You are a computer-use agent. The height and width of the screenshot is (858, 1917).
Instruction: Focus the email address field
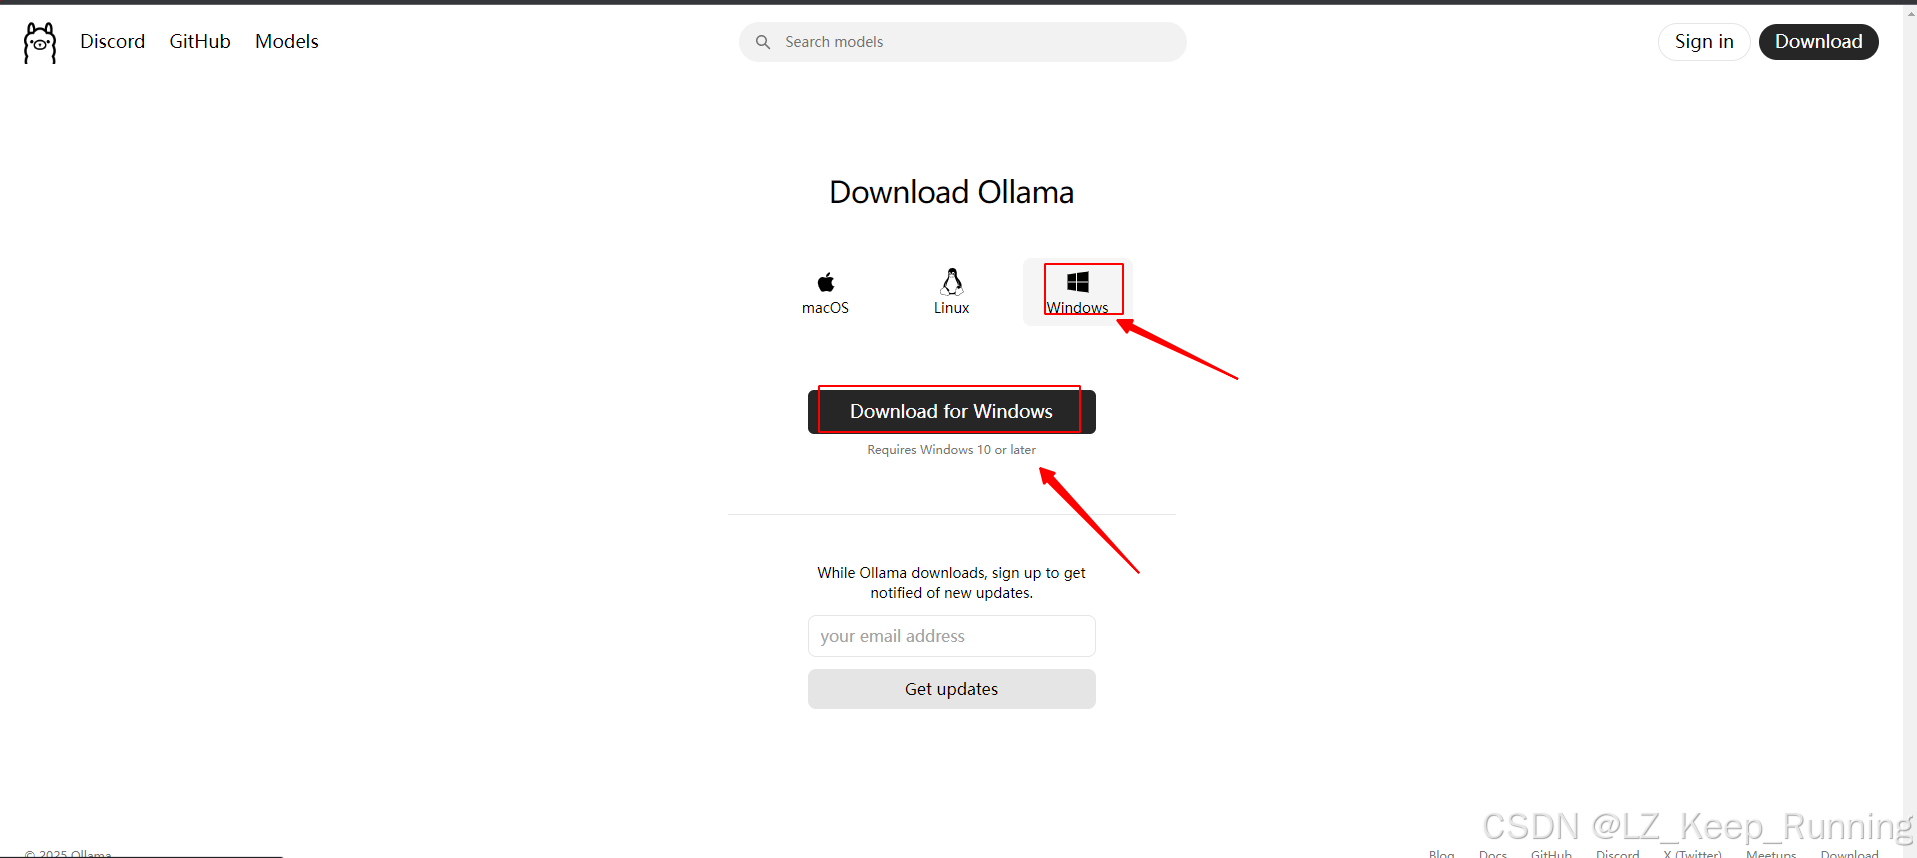click(x=952, y=636)
